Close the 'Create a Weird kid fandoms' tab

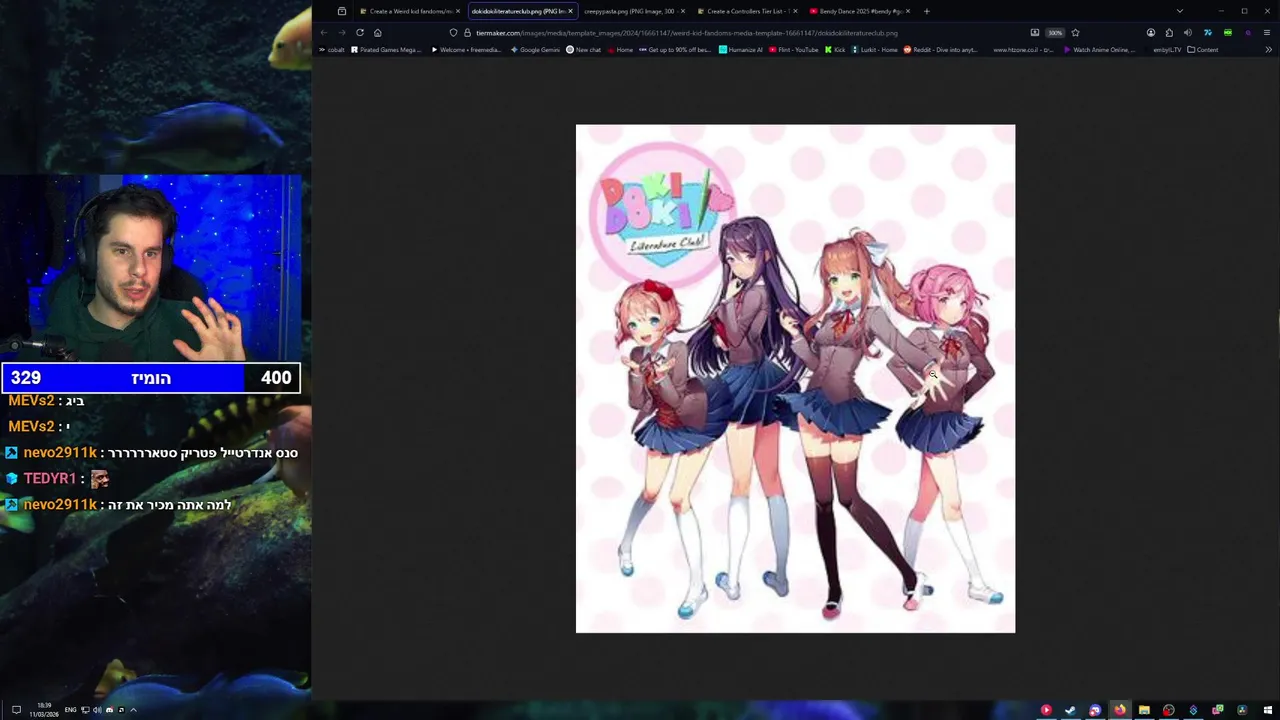[x=458, y=11]
